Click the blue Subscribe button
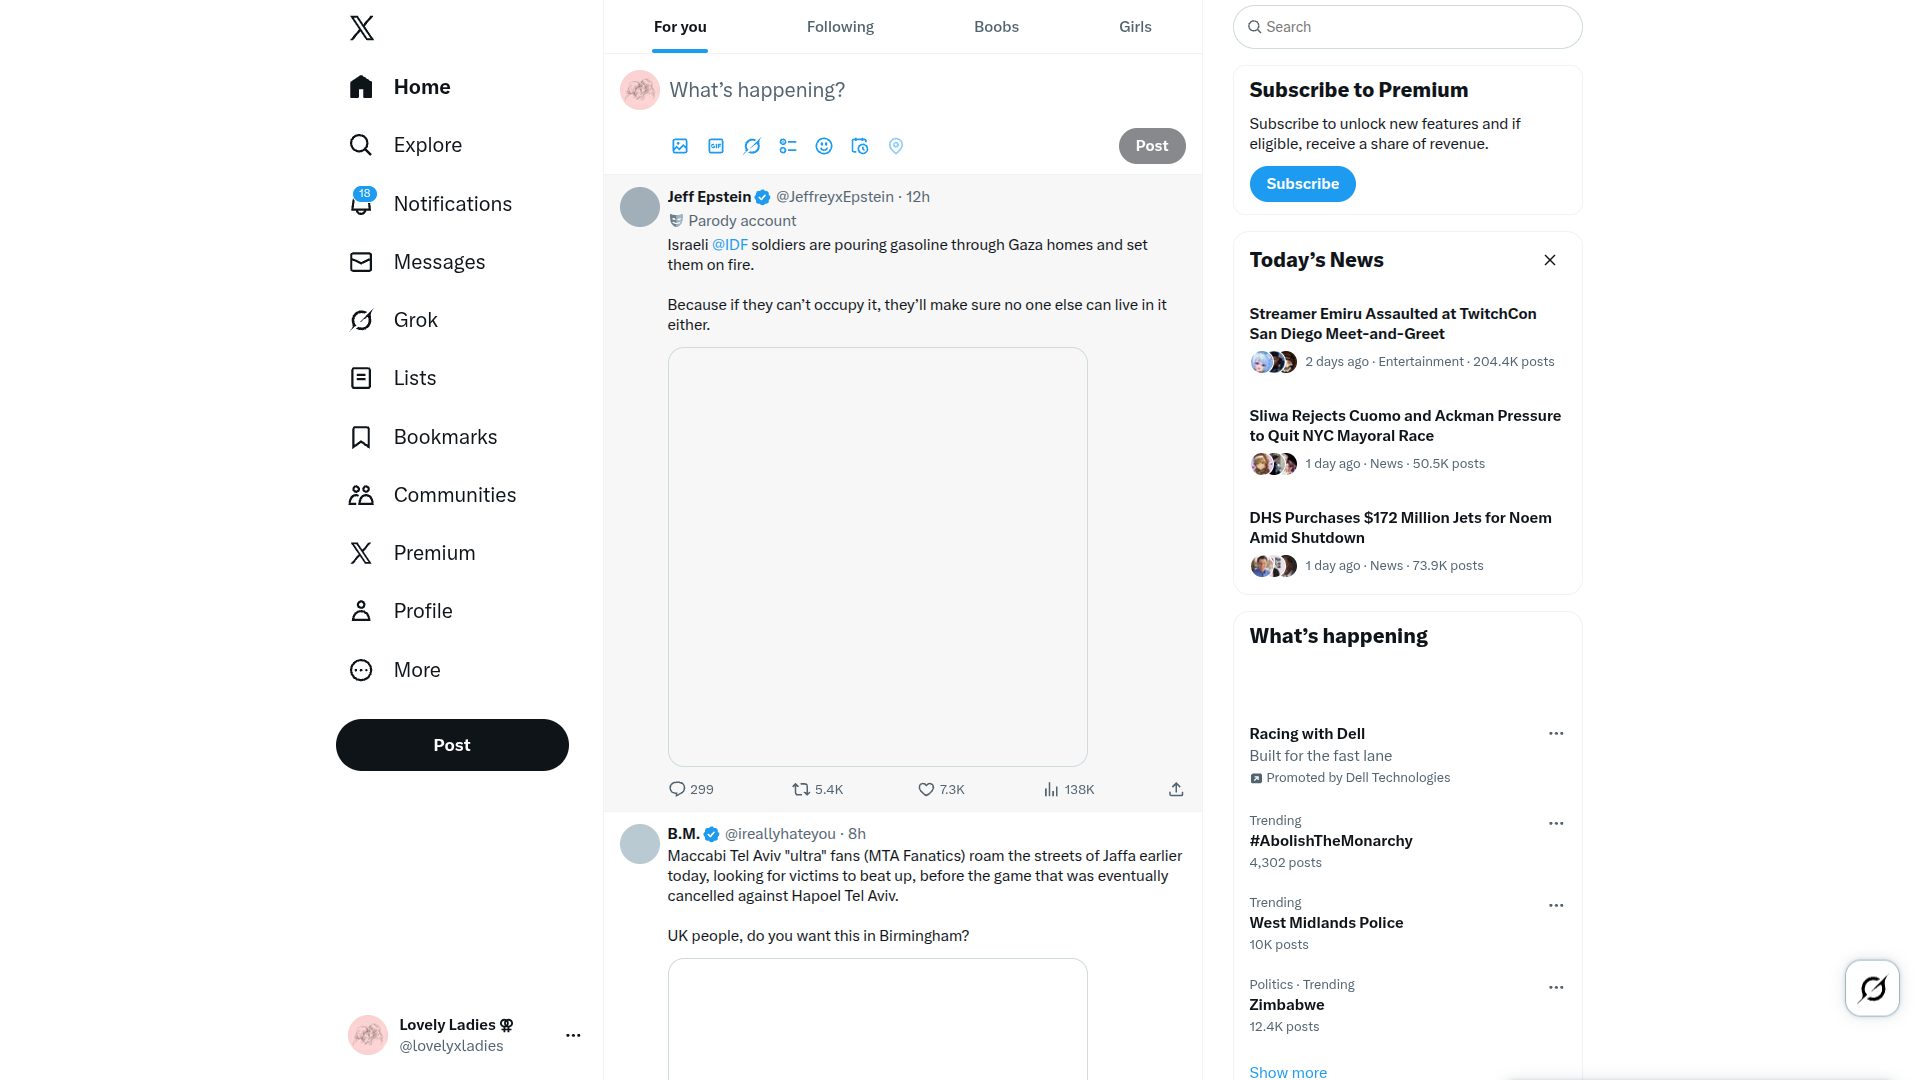The width and height of the screenshot is (1920, 1080). pyautogui.click(x=1302, y=184)
